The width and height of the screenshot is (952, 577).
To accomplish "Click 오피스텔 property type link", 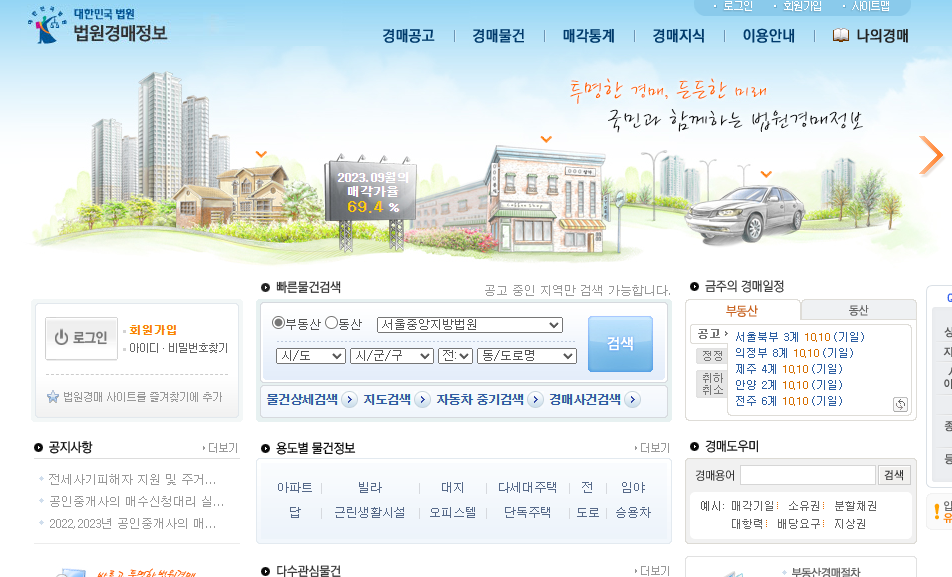I will 453,512.
